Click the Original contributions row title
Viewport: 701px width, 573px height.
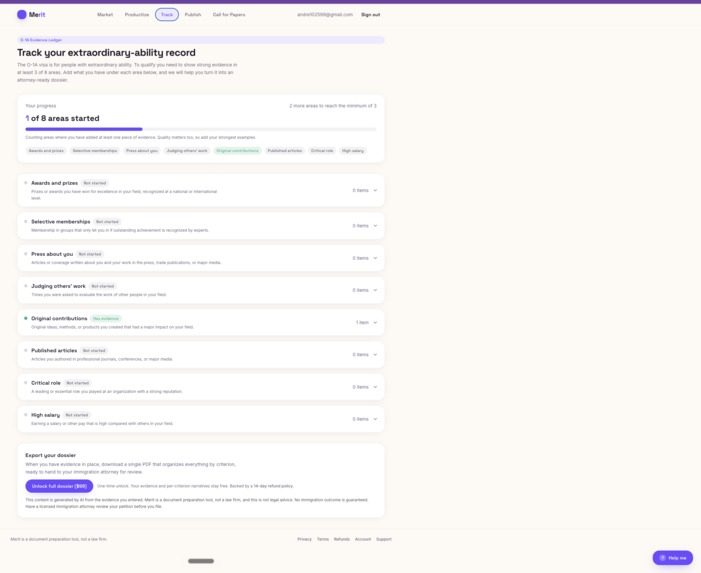(x=59, y=318)
